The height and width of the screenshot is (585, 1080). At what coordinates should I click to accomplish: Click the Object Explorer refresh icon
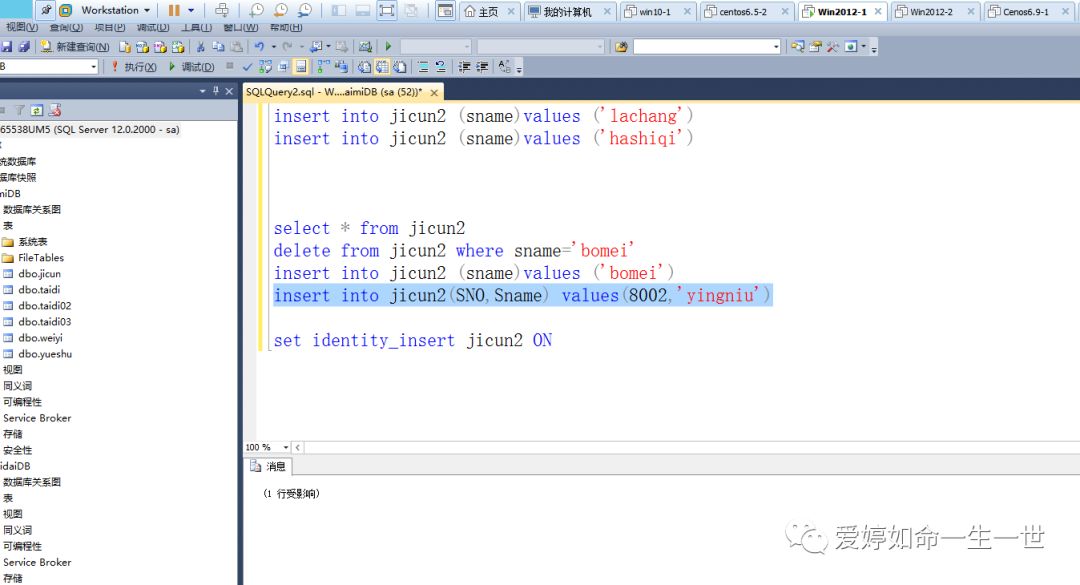(x=37, y=110)
